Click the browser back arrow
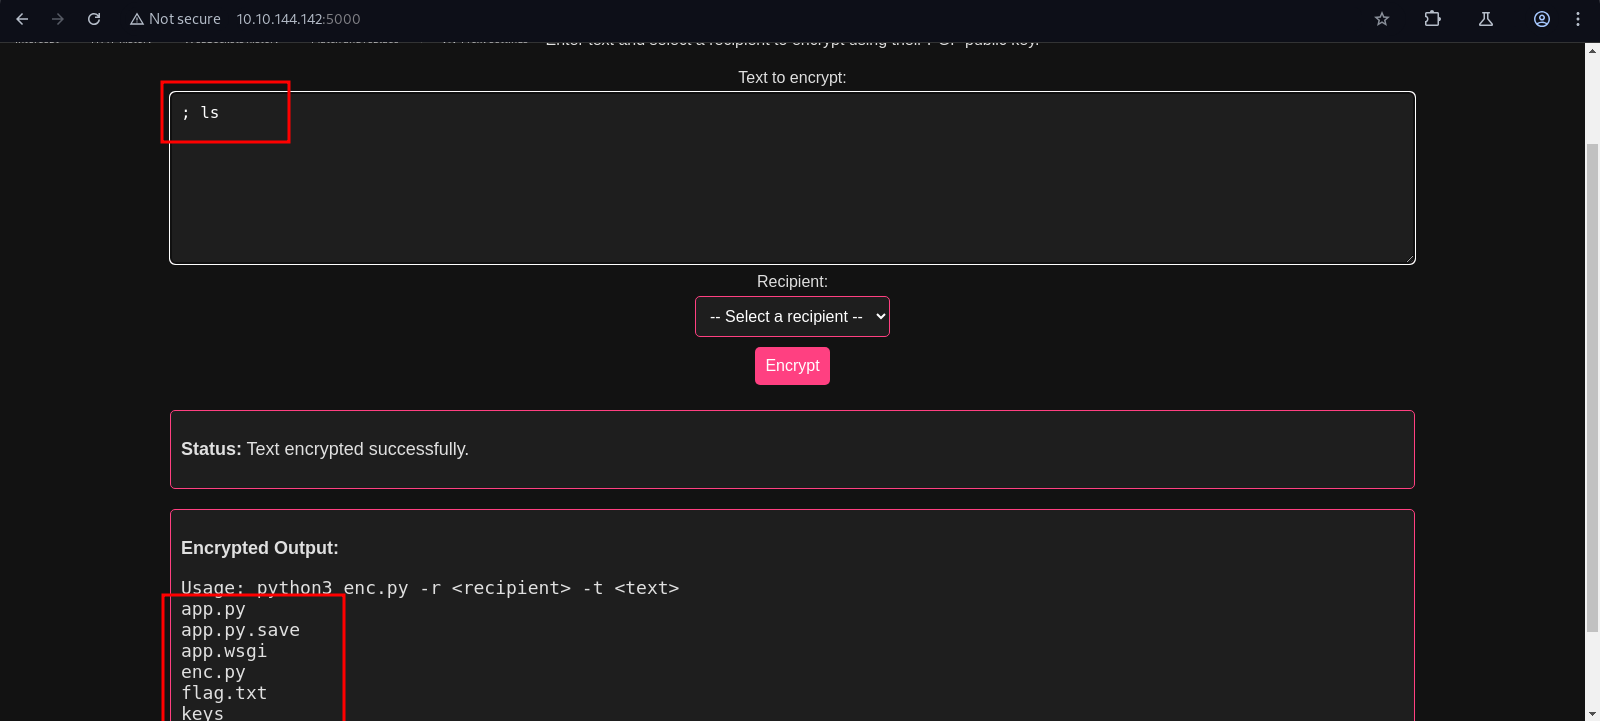Viewport: 1600px width, 721px height. tap(22, 19)
